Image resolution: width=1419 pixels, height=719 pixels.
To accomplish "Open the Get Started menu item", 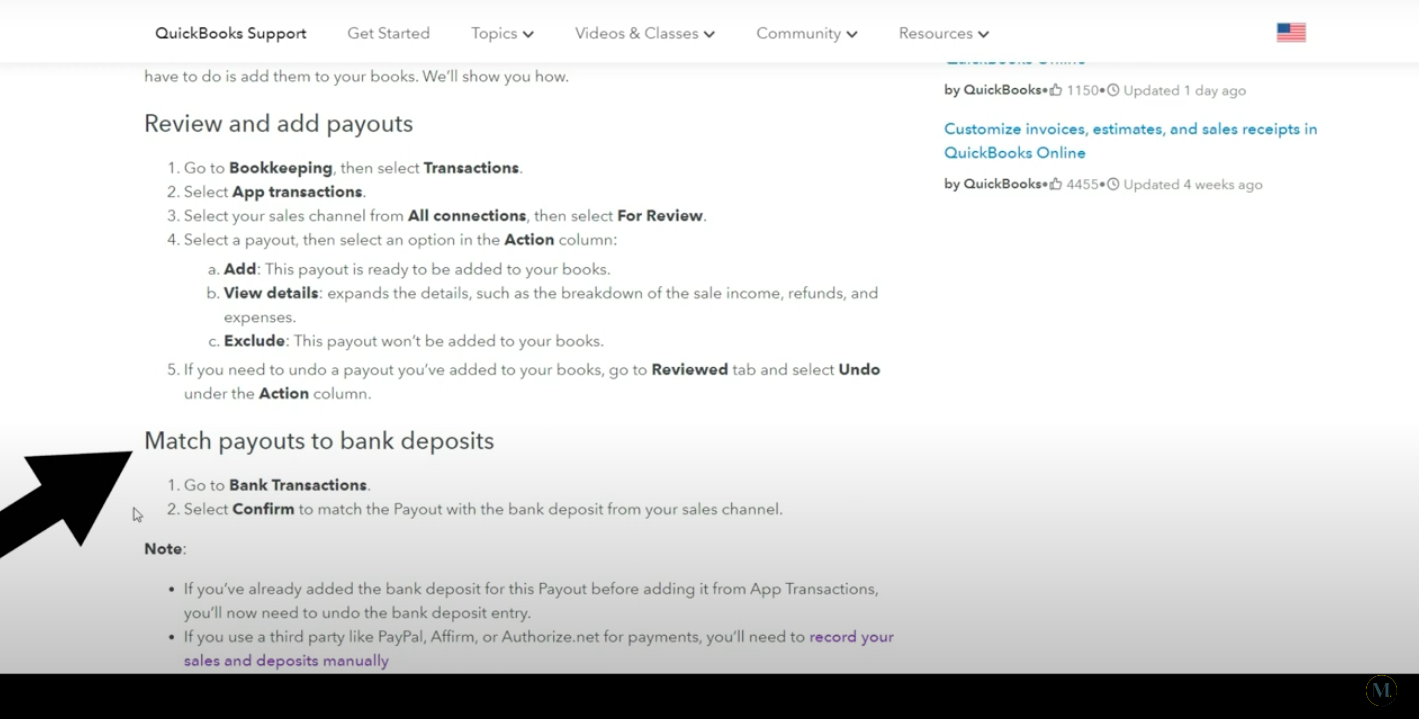I will point(388,33).
